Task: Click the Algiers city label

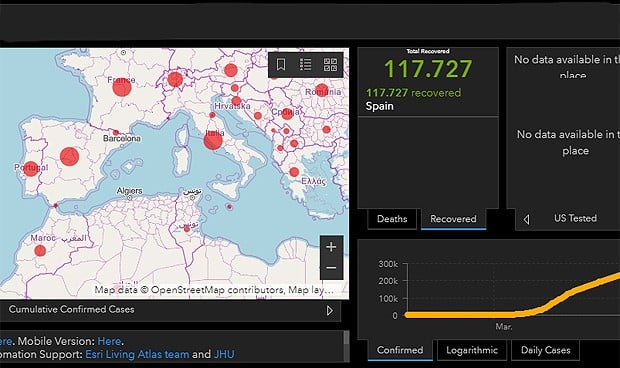Action: (x=129, y=191)
